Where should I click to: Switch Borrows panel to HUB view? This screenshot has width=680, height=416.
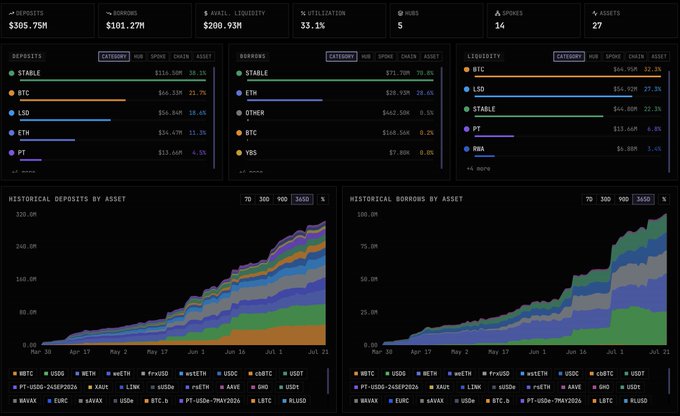tap(366, 56)
